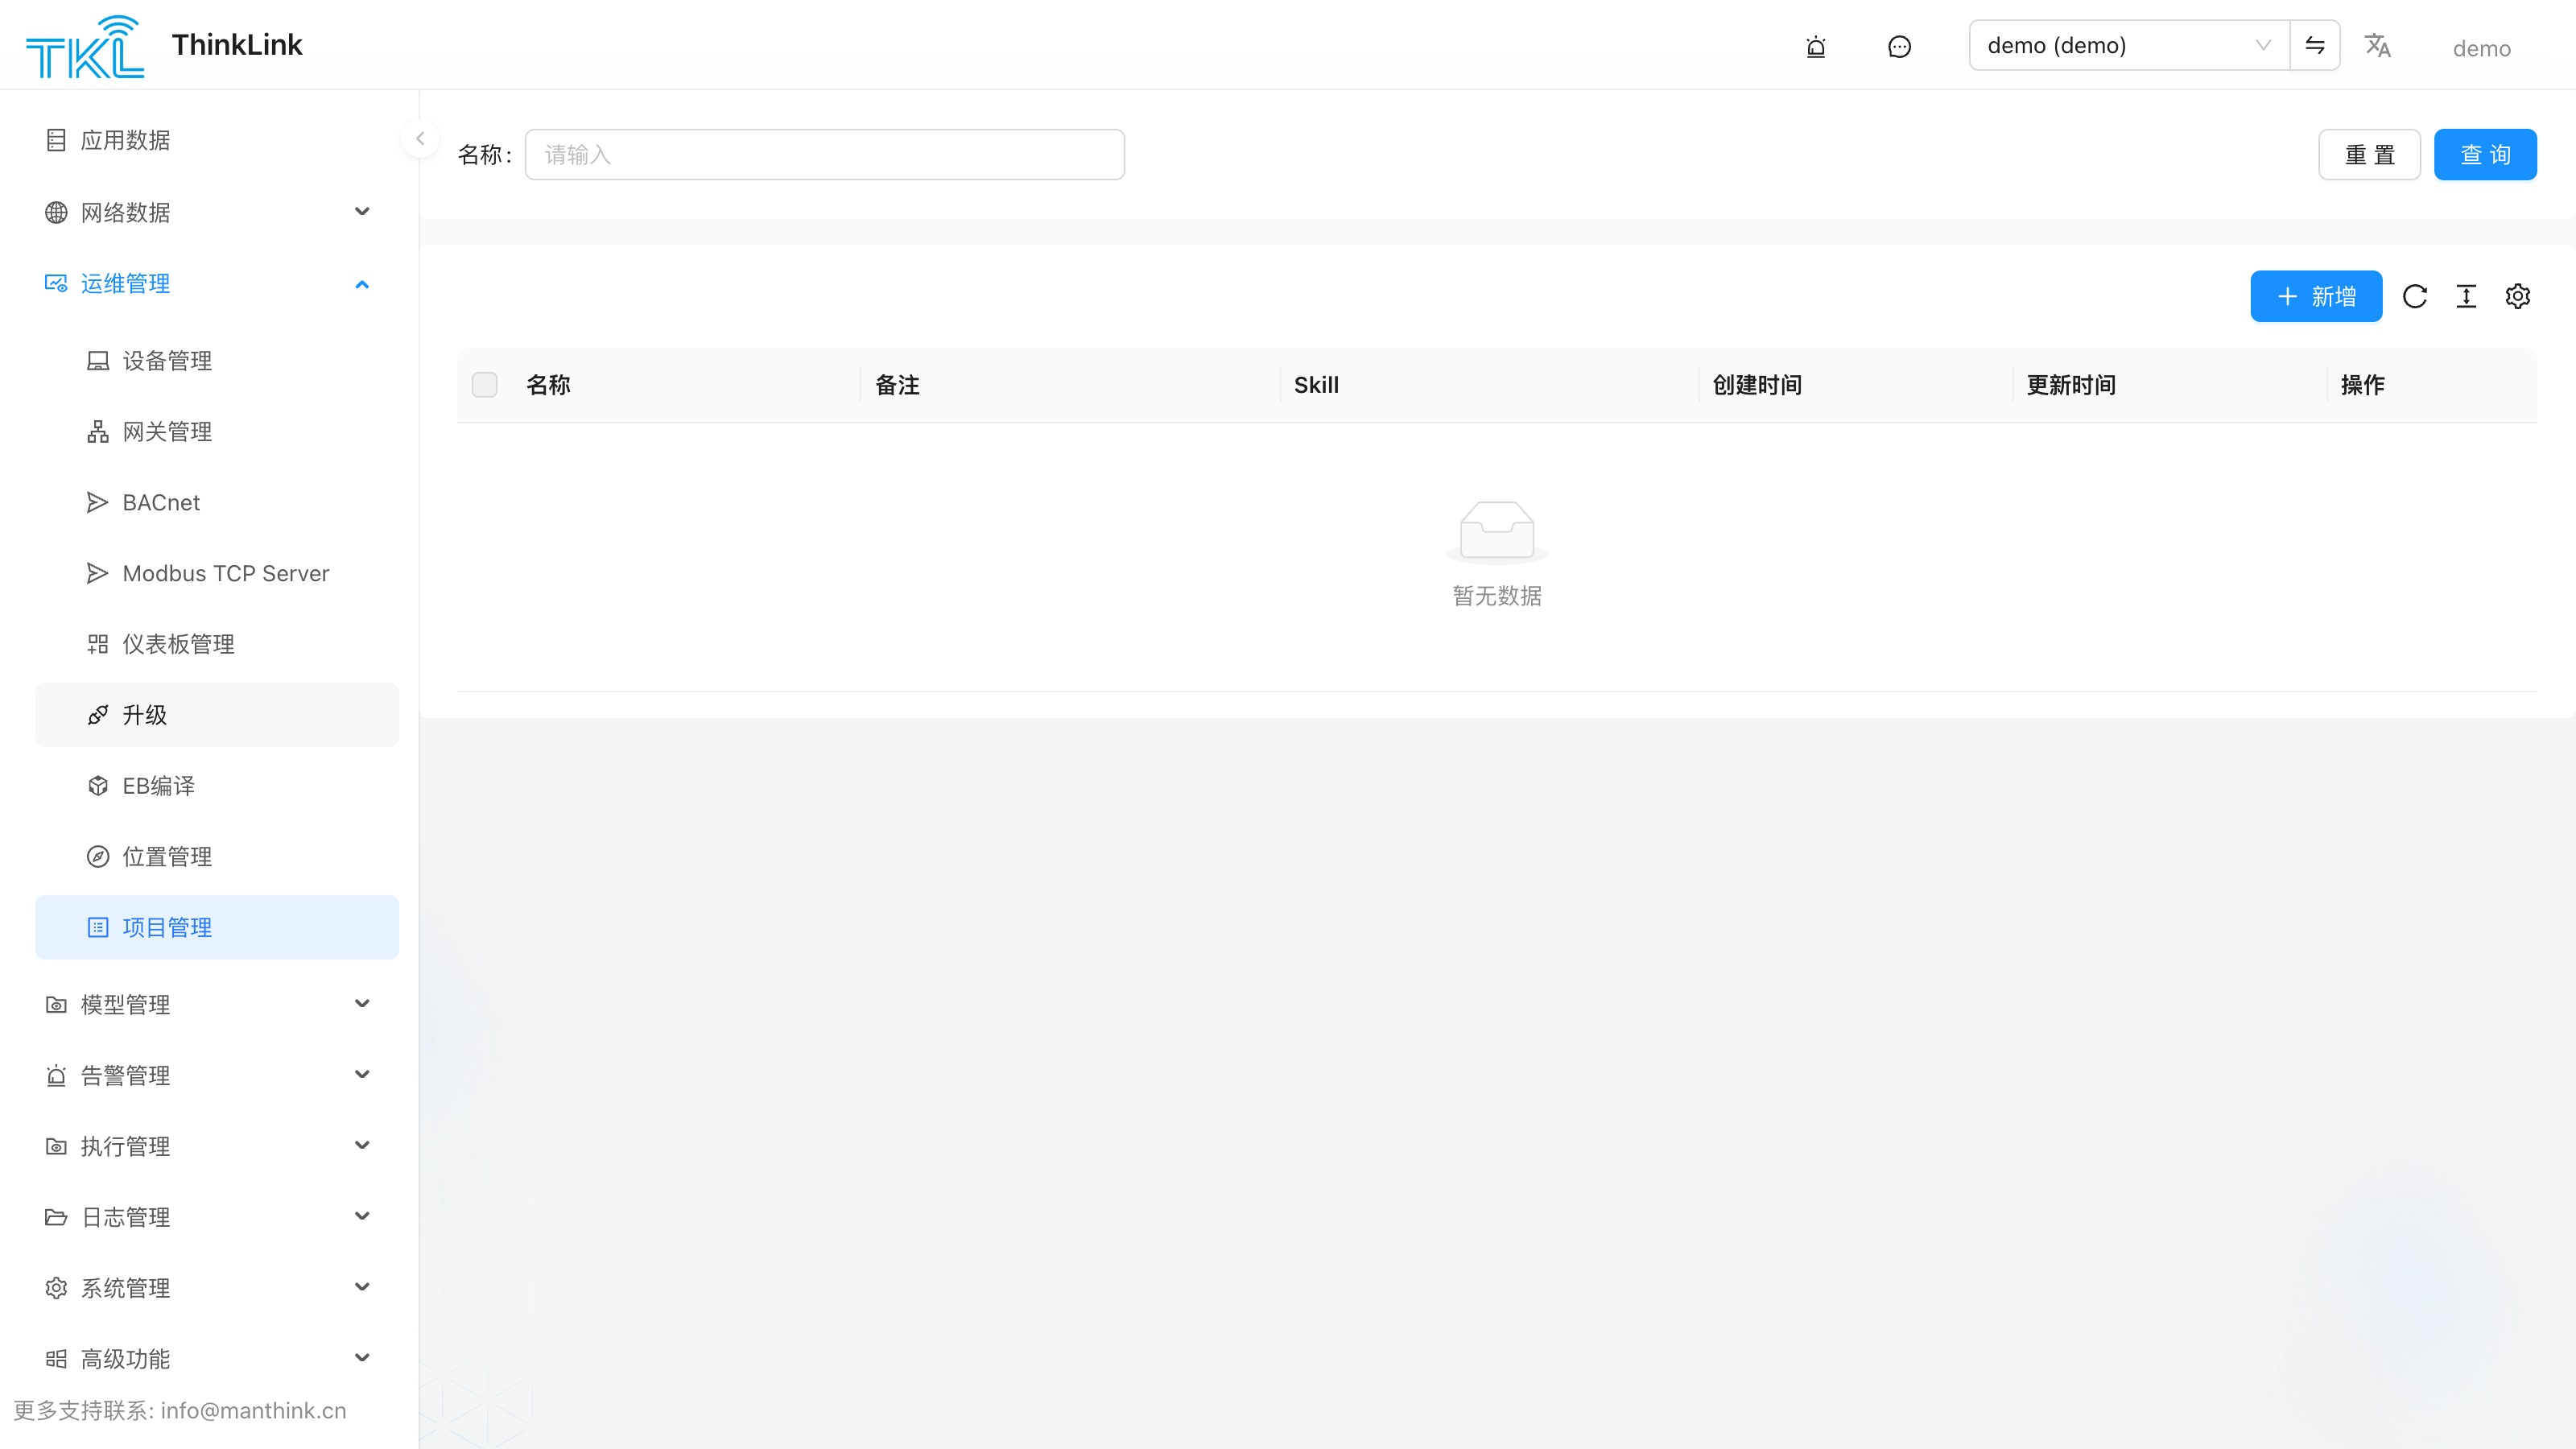Viewport: 2576px width, 1449px height.
Task: Expand the 告警管理 chevron
Action: point(362,1075)
